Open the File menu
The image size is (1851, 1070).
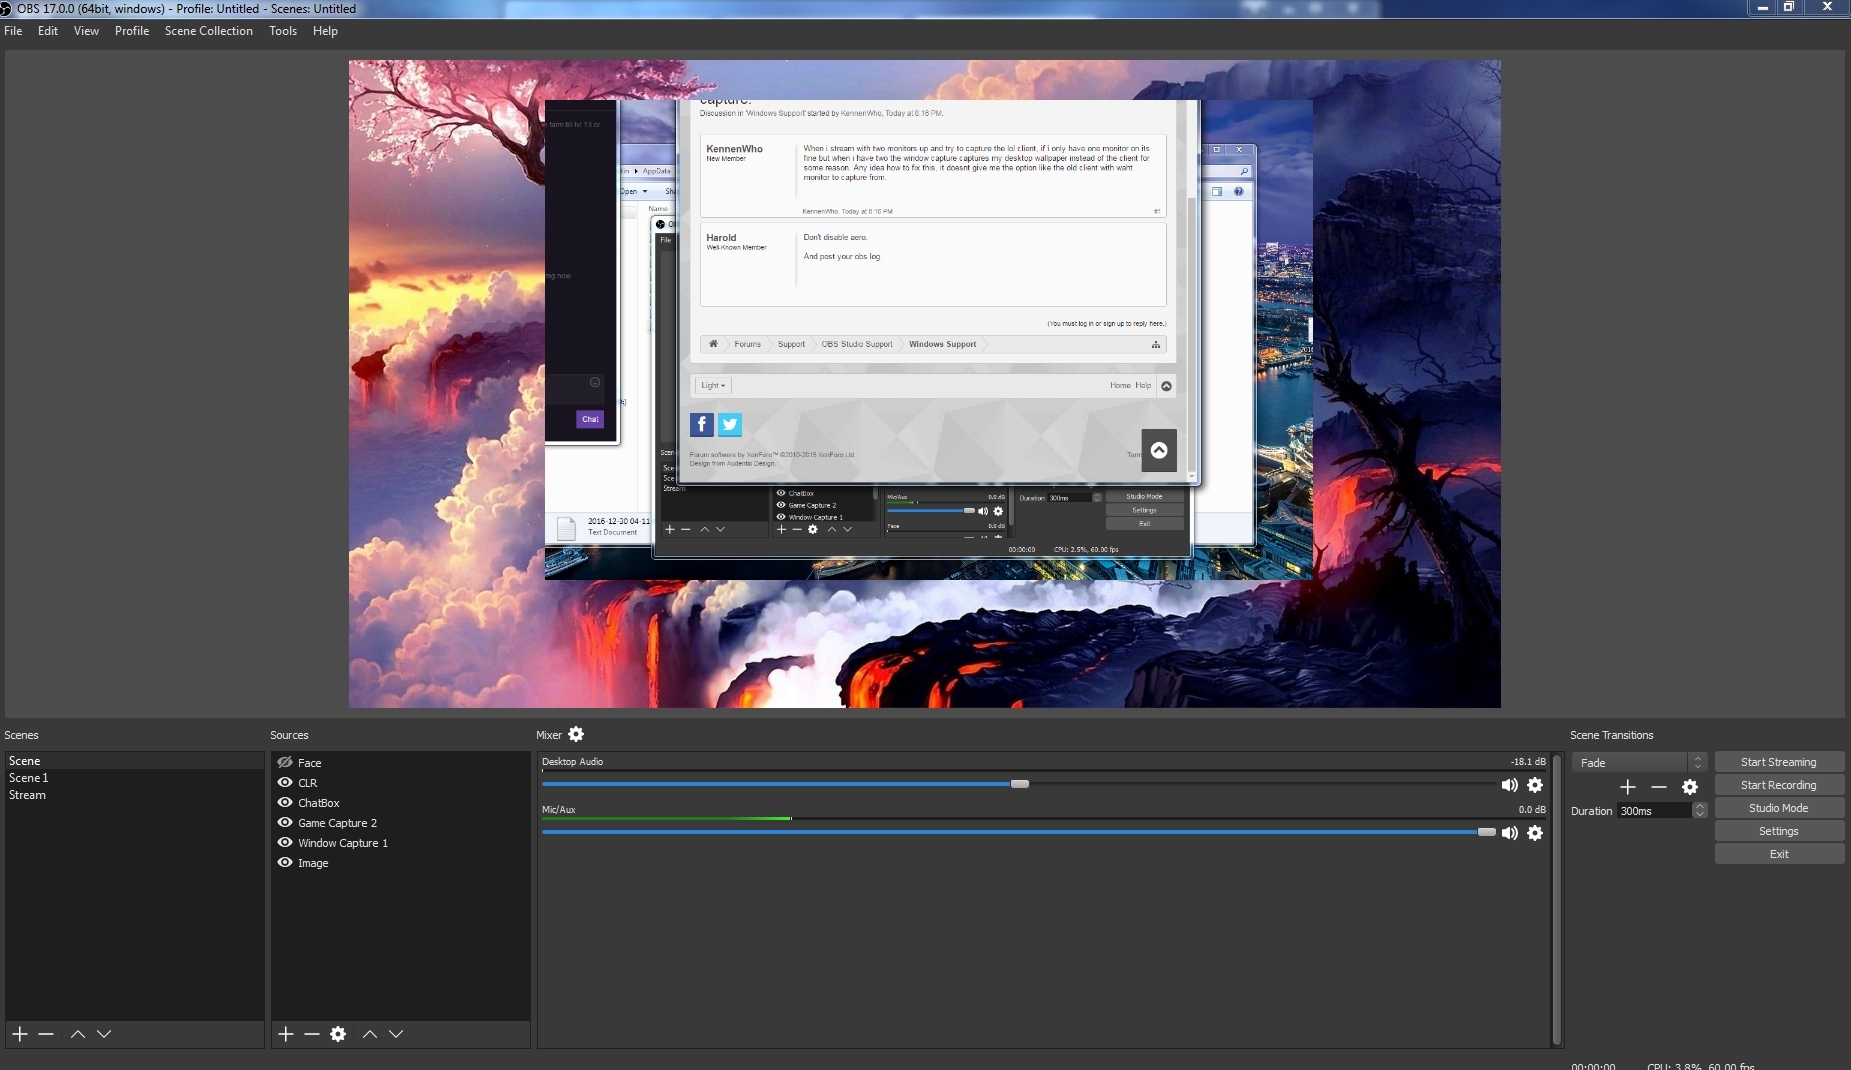(x=13, y=31)
